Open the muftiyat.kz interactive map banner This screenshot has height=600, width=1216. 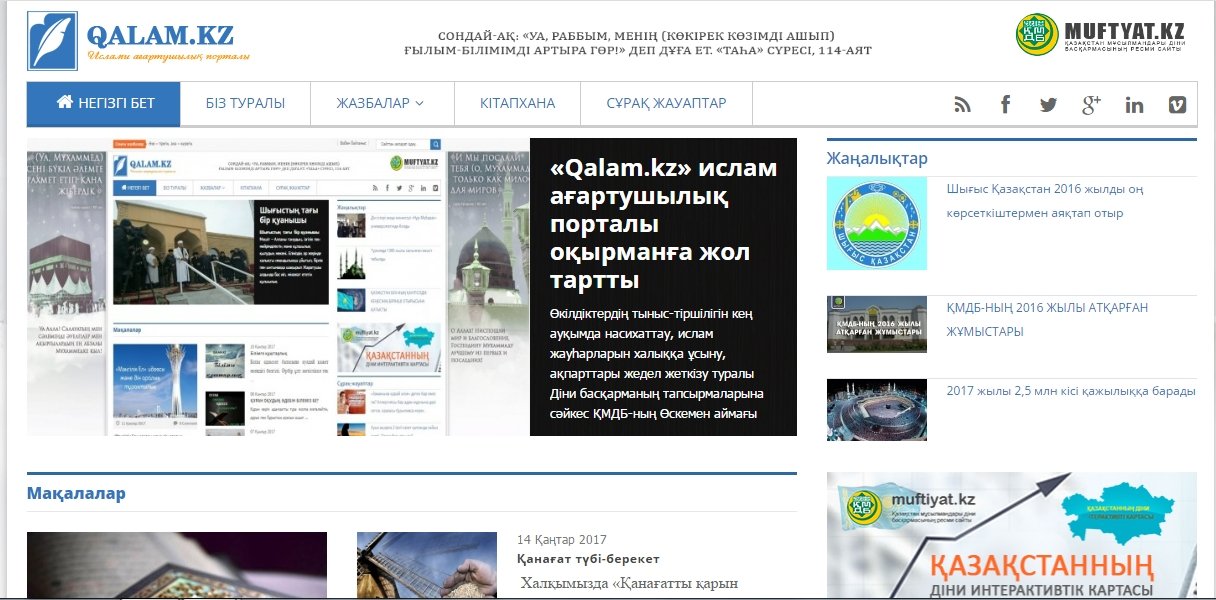[1012, 535]
